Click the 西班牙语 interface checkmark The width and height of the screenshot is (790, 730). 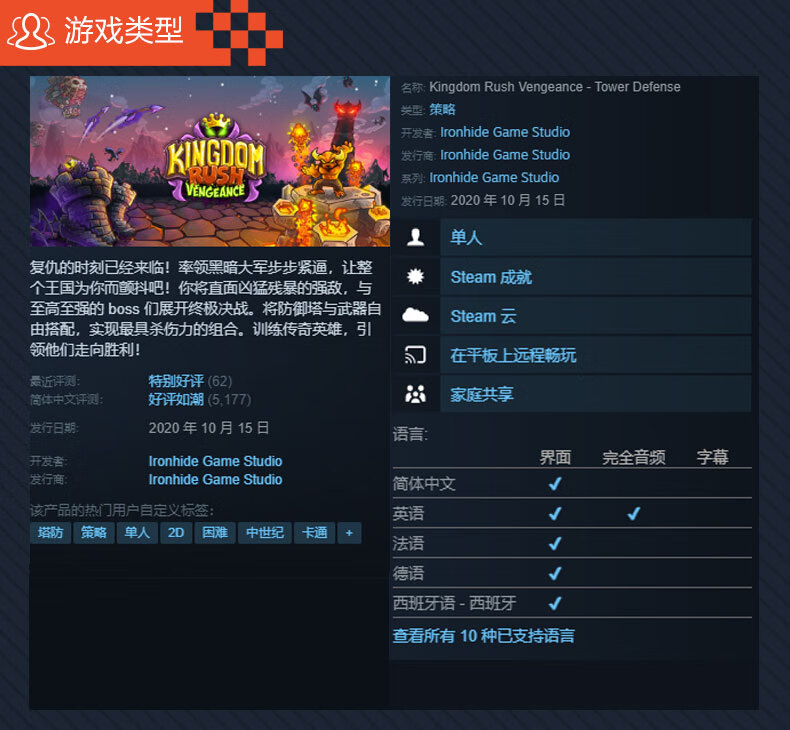555,603
